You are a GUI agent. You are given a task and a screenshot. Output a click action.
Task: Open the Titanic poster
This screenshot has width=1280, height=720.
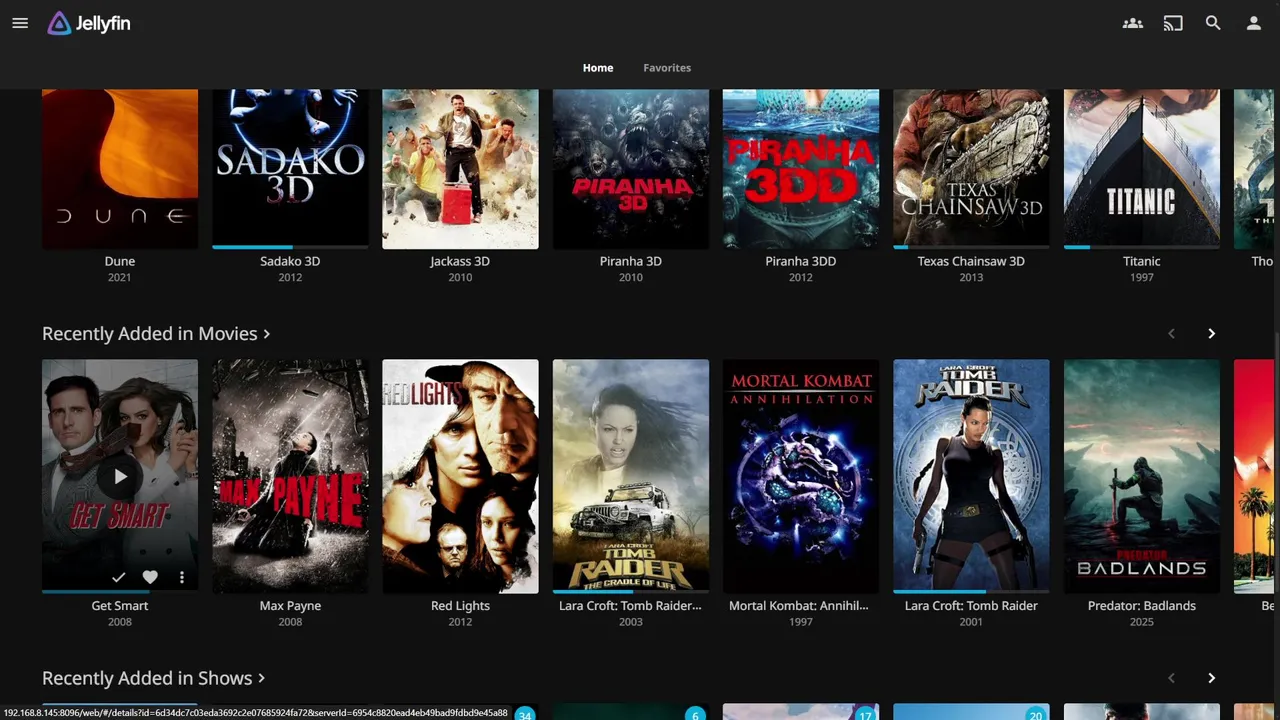point(1142,169)
